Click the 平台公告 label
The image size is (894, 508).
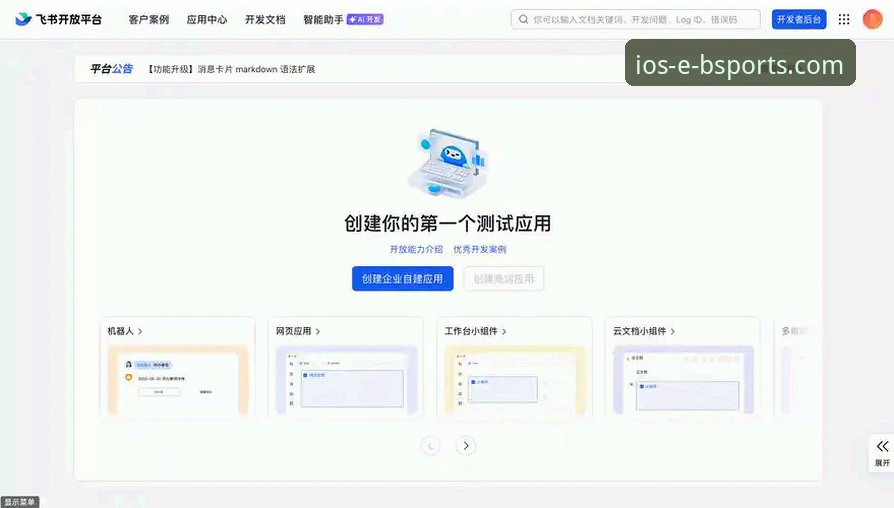click(111, 69)
